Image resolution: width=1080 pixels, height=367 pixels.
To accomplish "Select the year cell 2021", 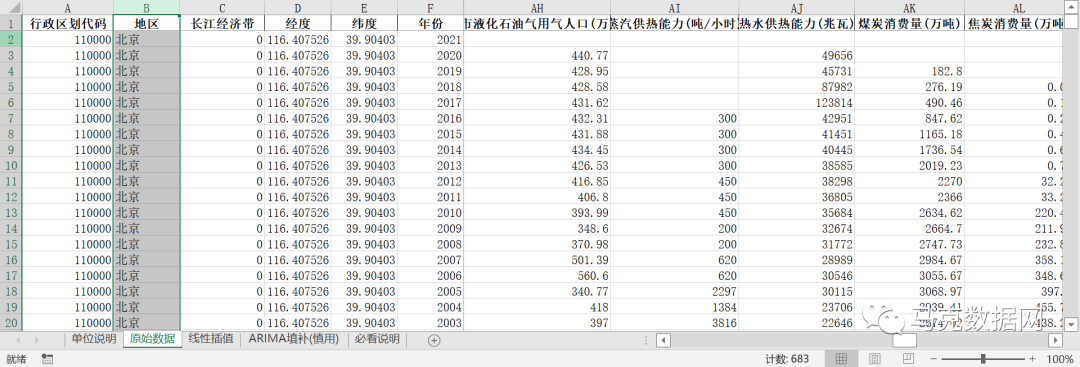I will [x=430, y=39].
